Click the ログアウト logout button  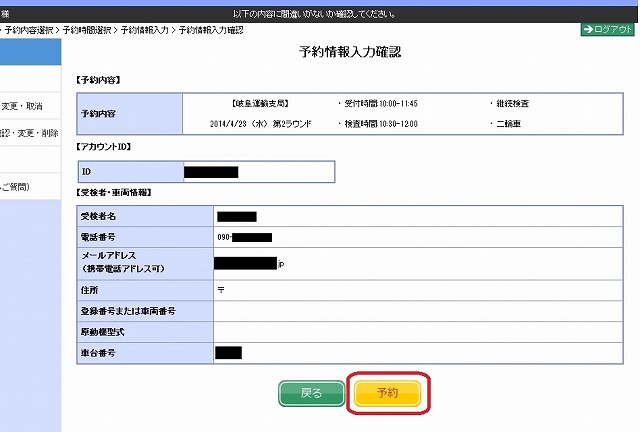[x=607, y=30]
